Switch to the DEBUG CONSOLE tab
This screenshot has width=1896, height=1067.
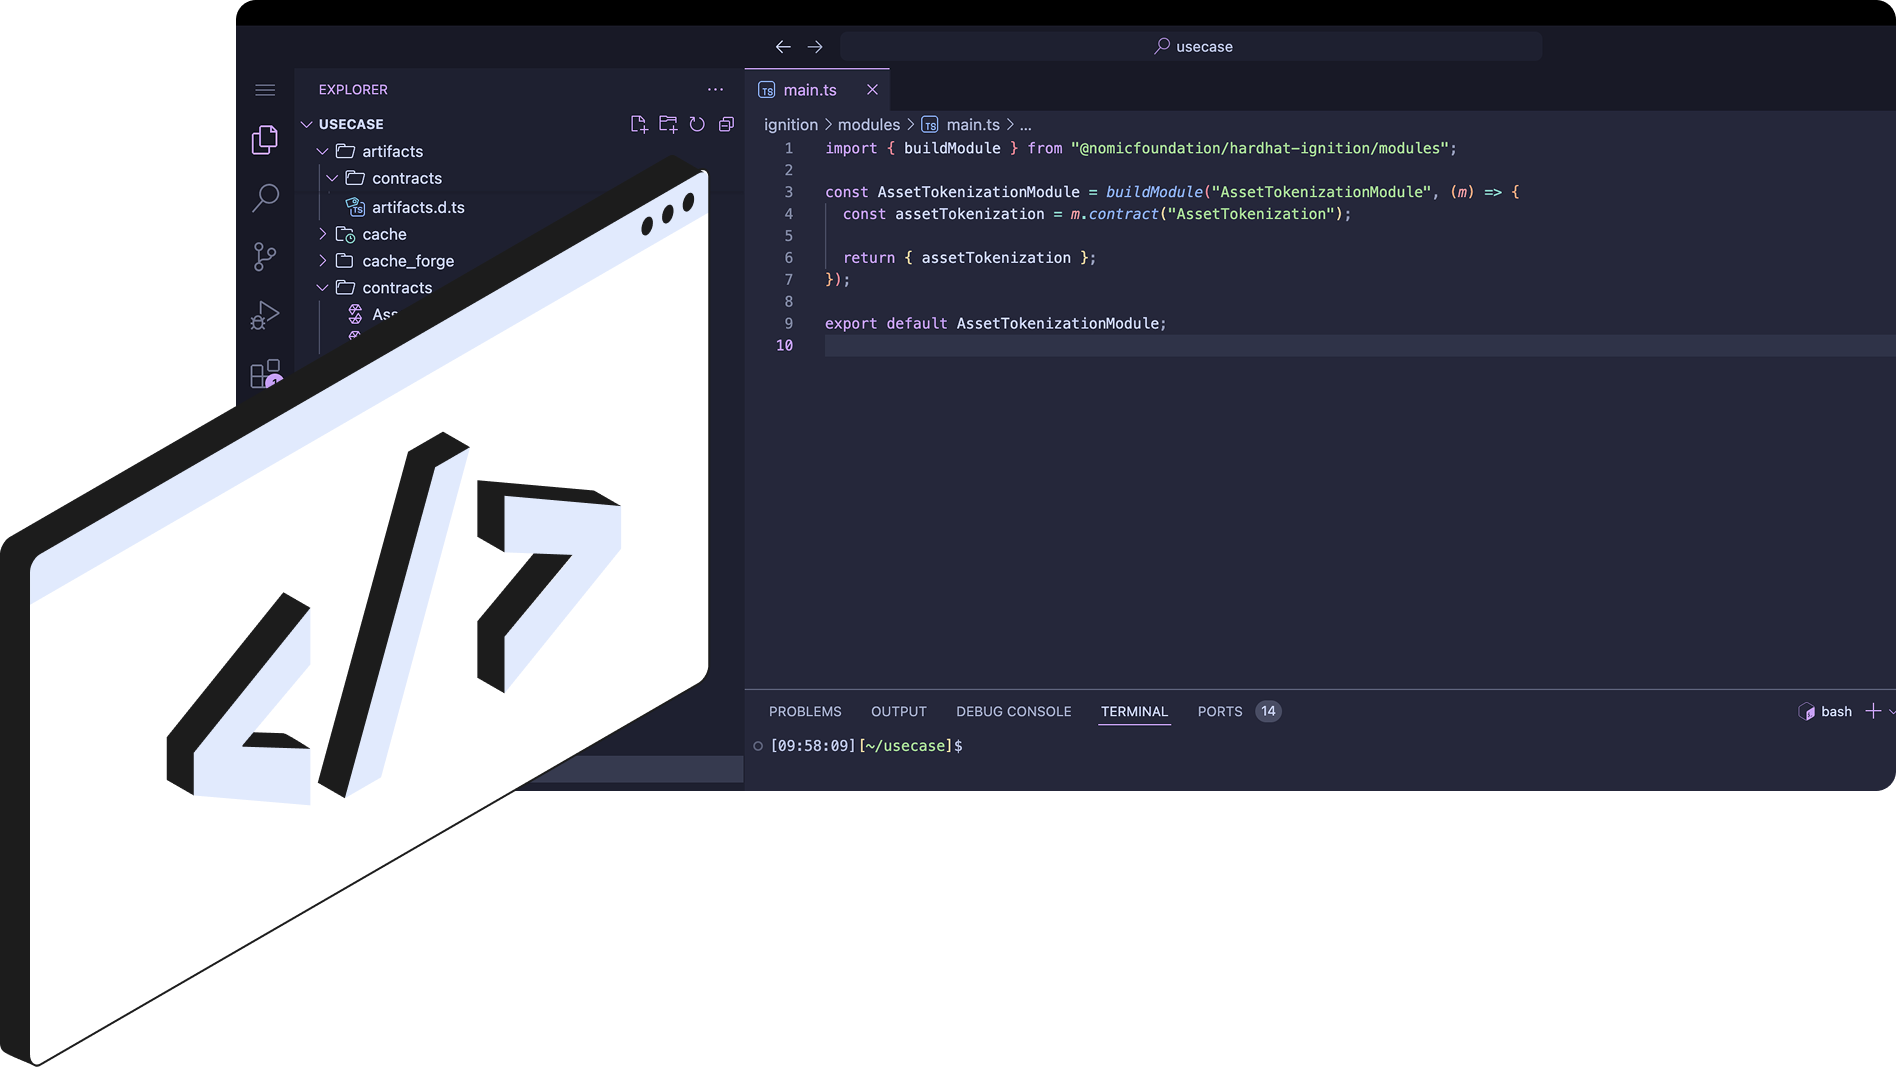(x=1013, y=711)
